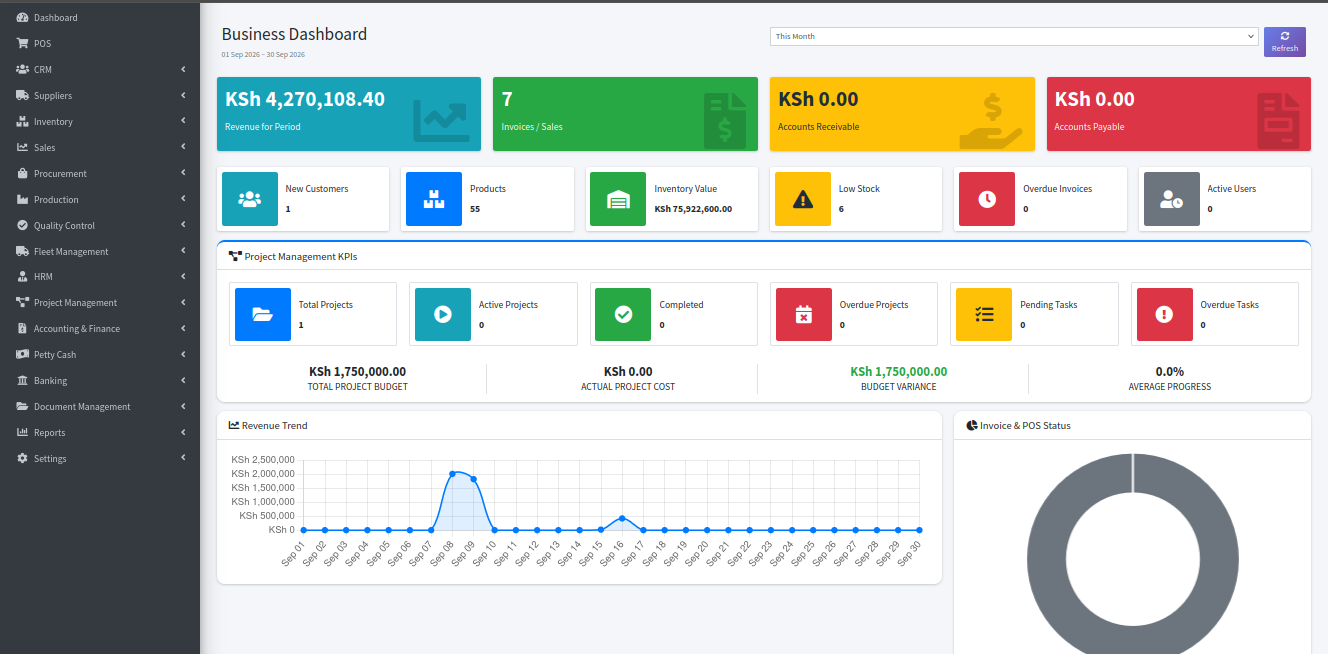The height and width of the screenshot is (654, 1328).
Task: Click the green Inventory Value warehouse icon
Action: [618, 199]
